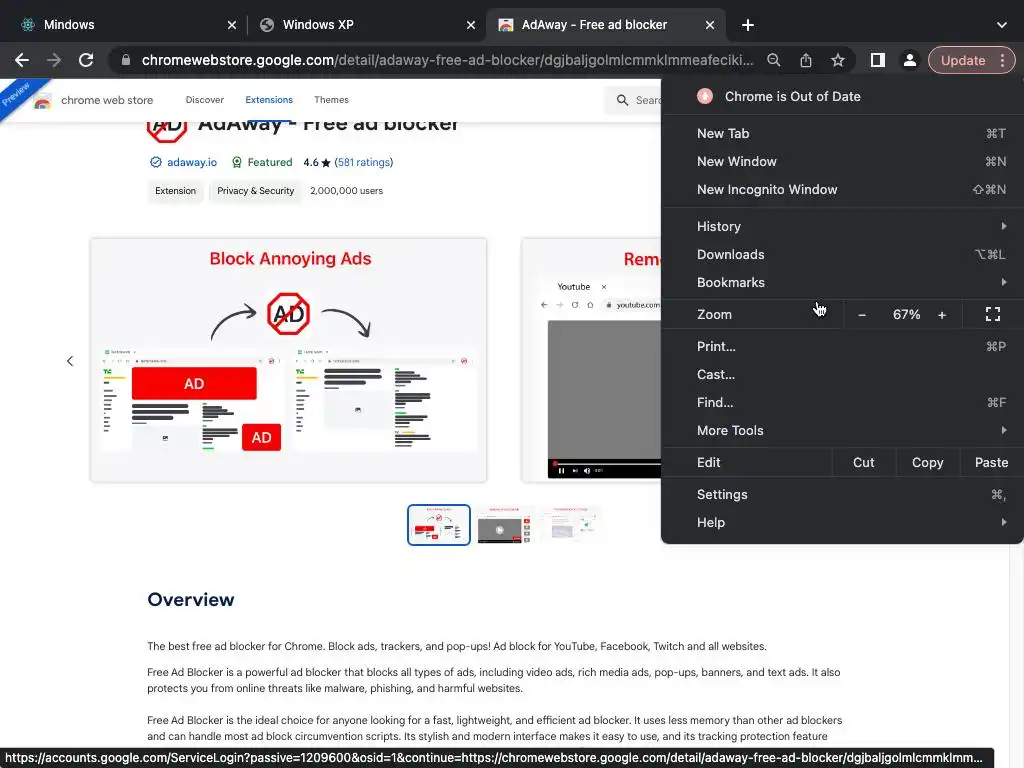Click Chrome is Out of Date entry
This screenshot has height=768, width=1024.
(x=842, y=97)
